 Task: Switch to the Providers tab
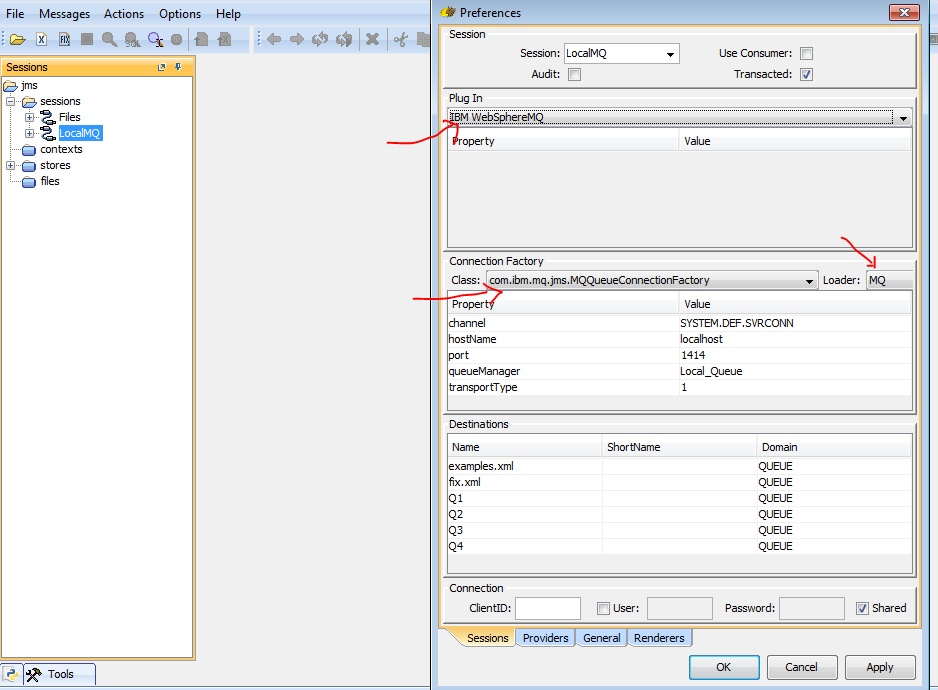coord(545,637)
